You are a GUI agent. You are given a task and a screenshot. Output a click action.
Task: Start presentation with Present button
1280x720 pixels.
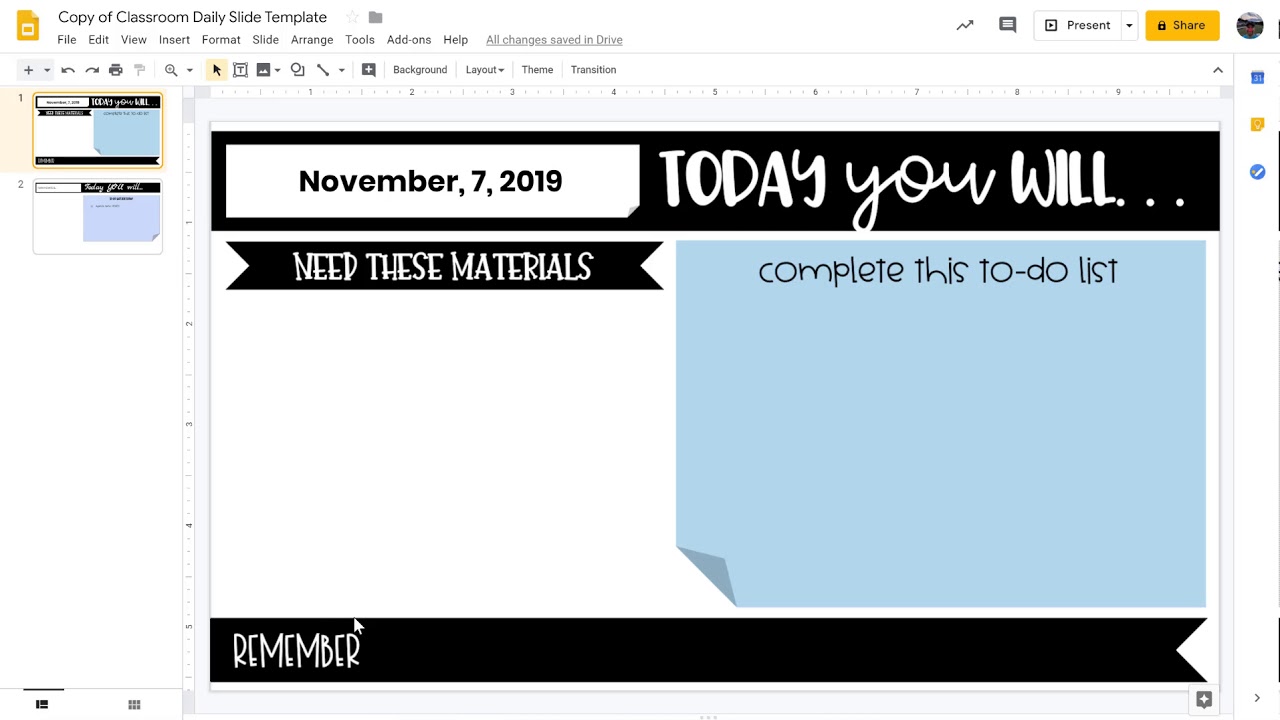coord(1078,25)
